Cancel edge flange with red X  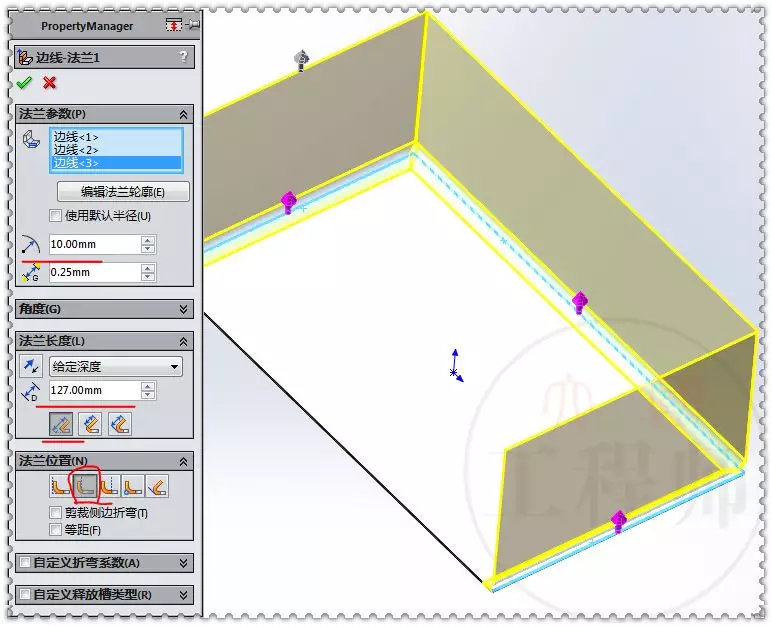tap(49, 82)
